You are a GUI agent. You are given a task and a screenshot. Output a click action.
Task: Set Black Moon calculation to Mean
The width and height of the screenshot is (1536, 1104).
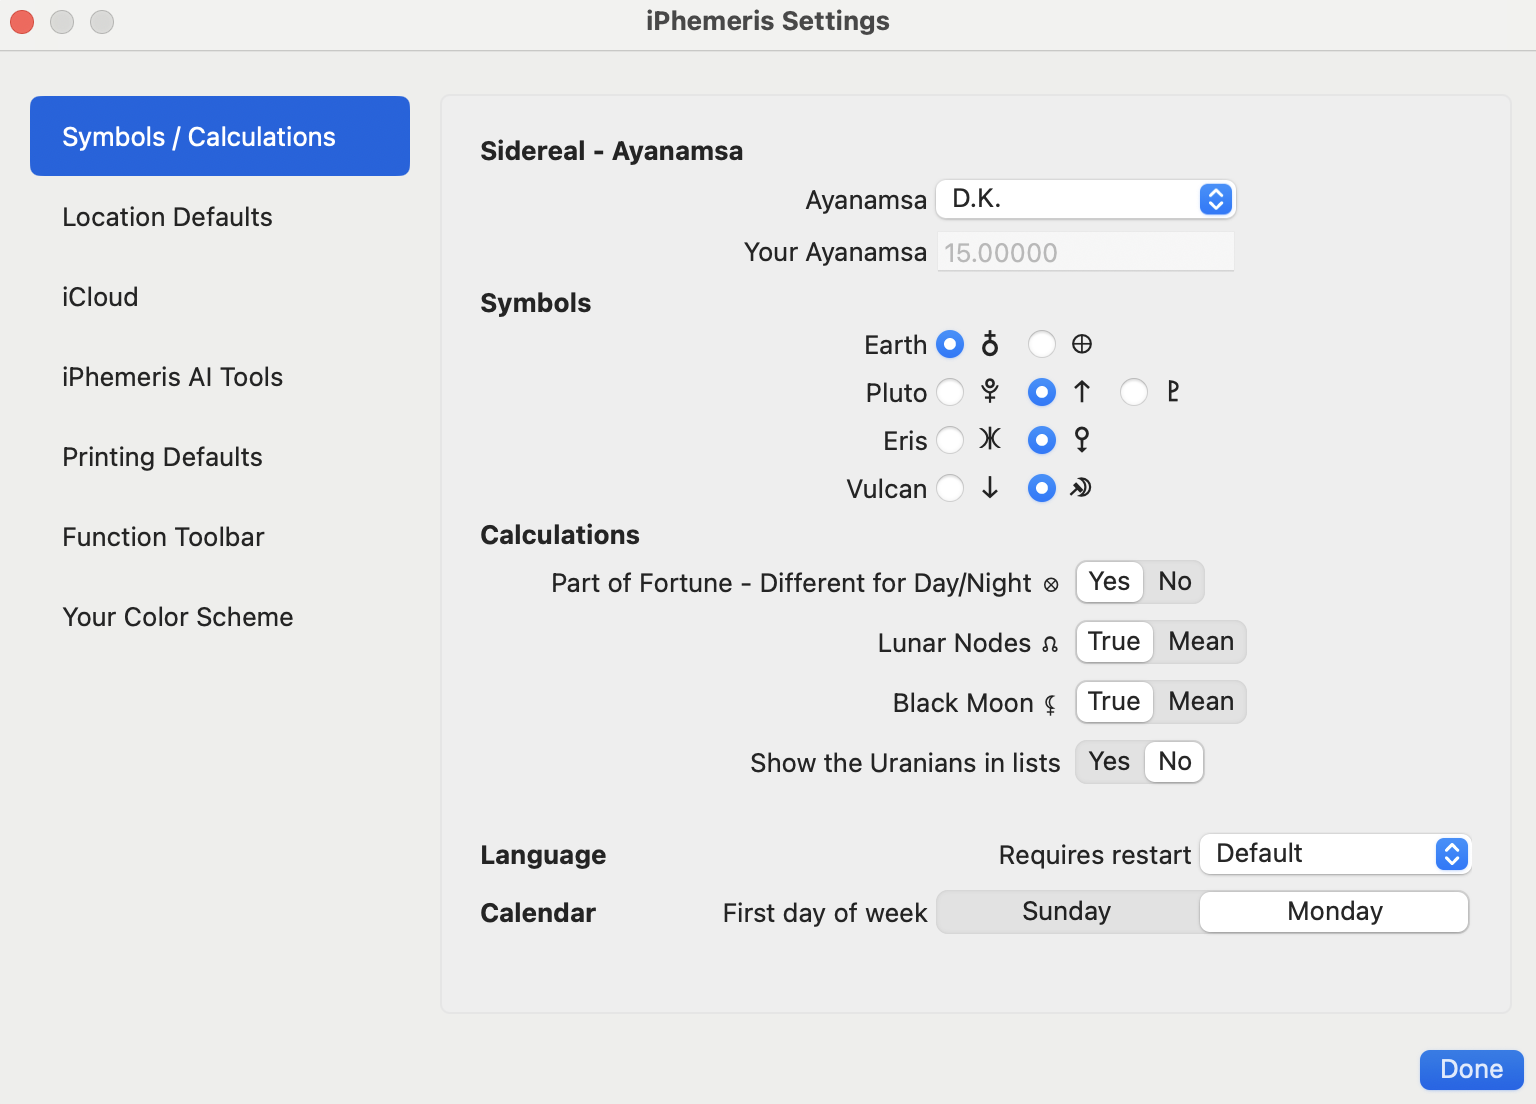point(1200,702)
